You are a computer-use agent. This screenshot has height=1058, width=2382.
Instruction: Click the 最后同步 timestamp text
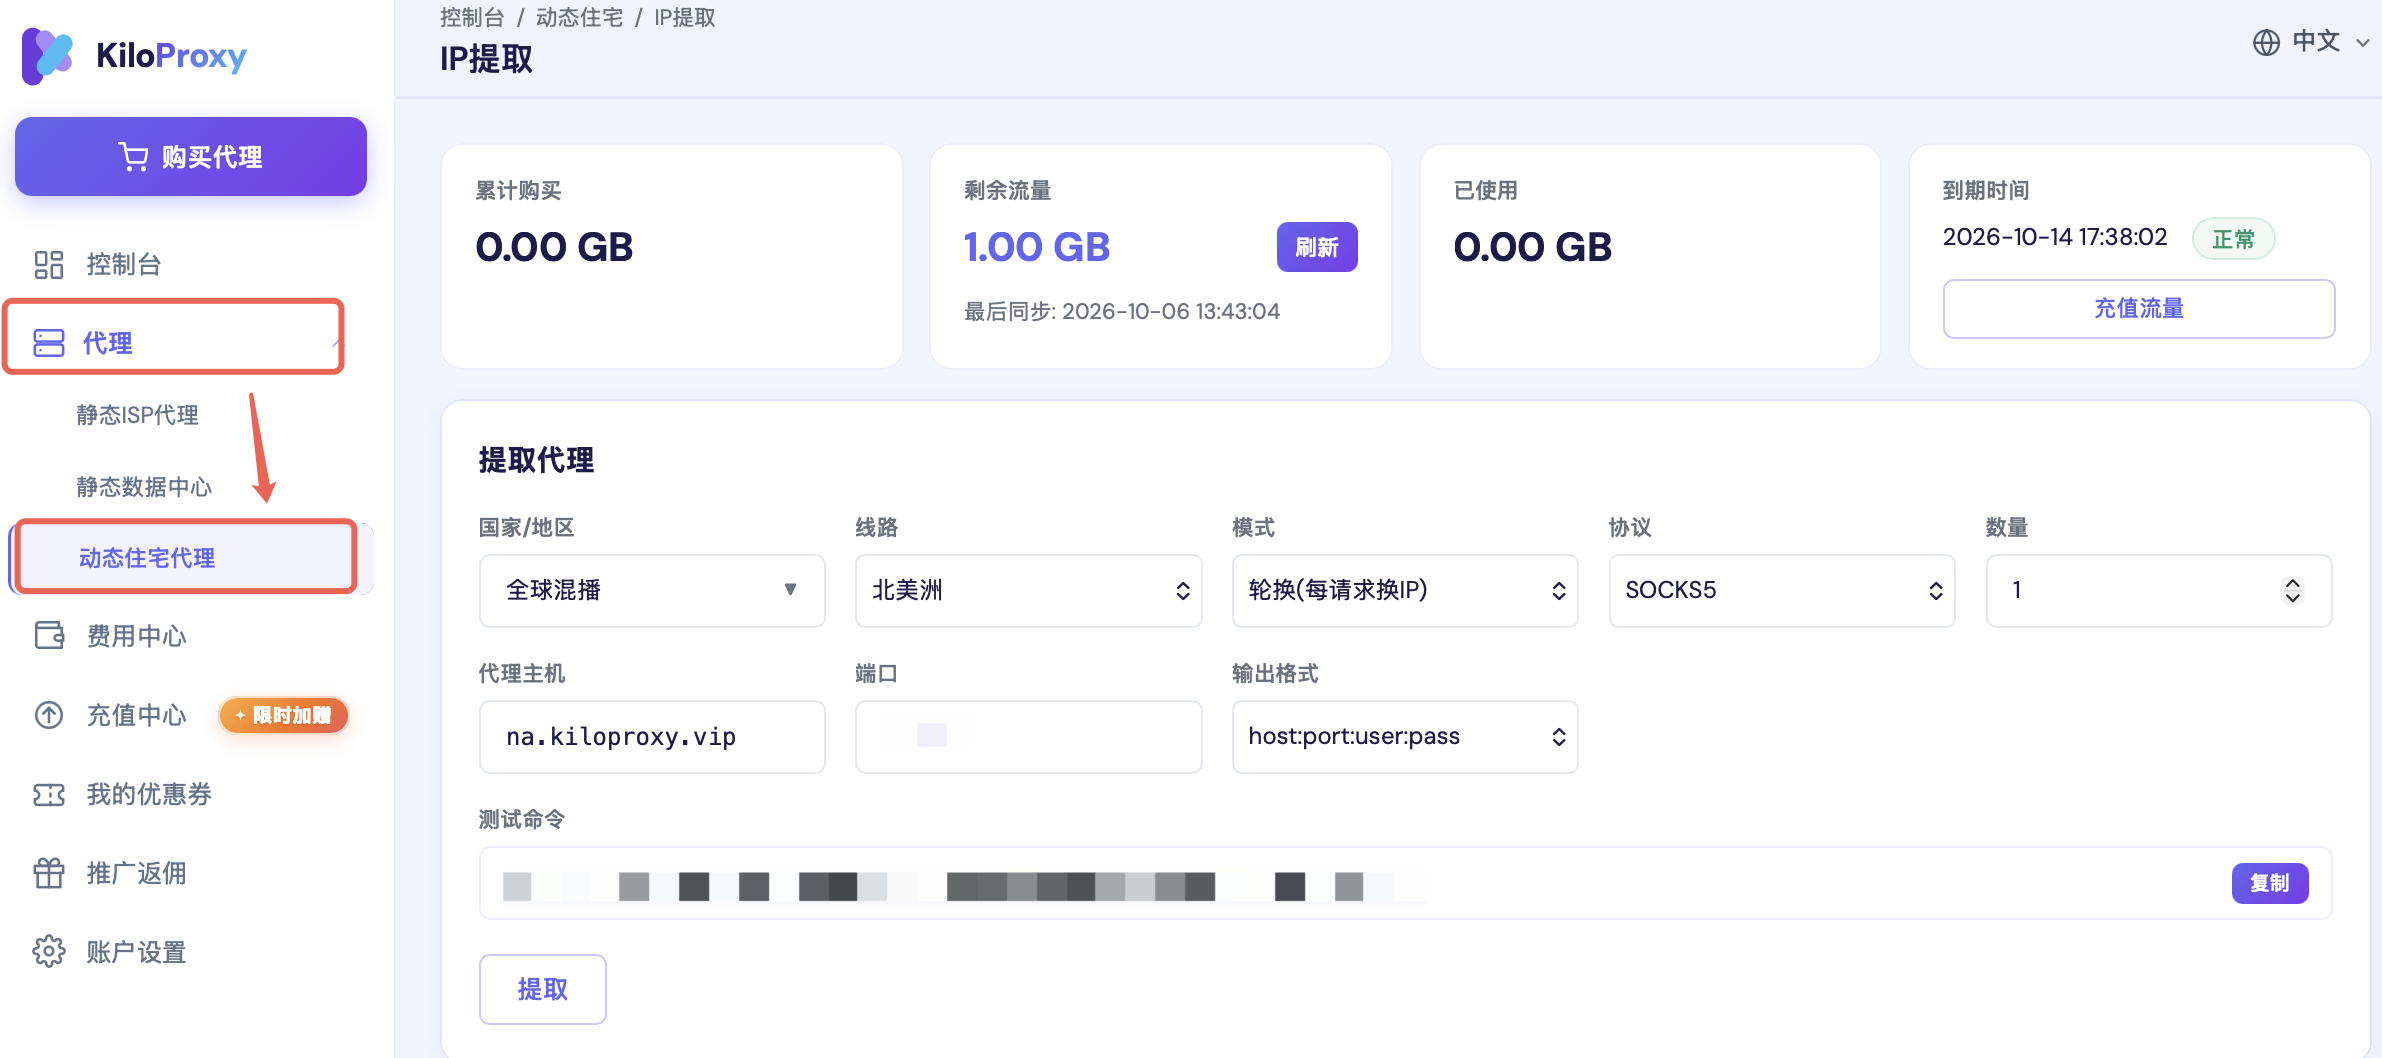click(1122, 311)
